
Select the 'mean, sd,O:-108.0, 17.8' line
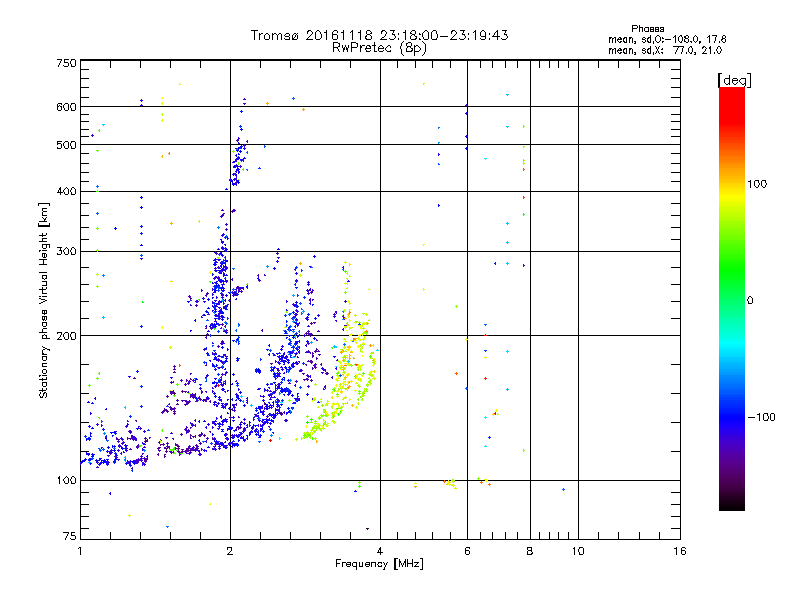667,39
